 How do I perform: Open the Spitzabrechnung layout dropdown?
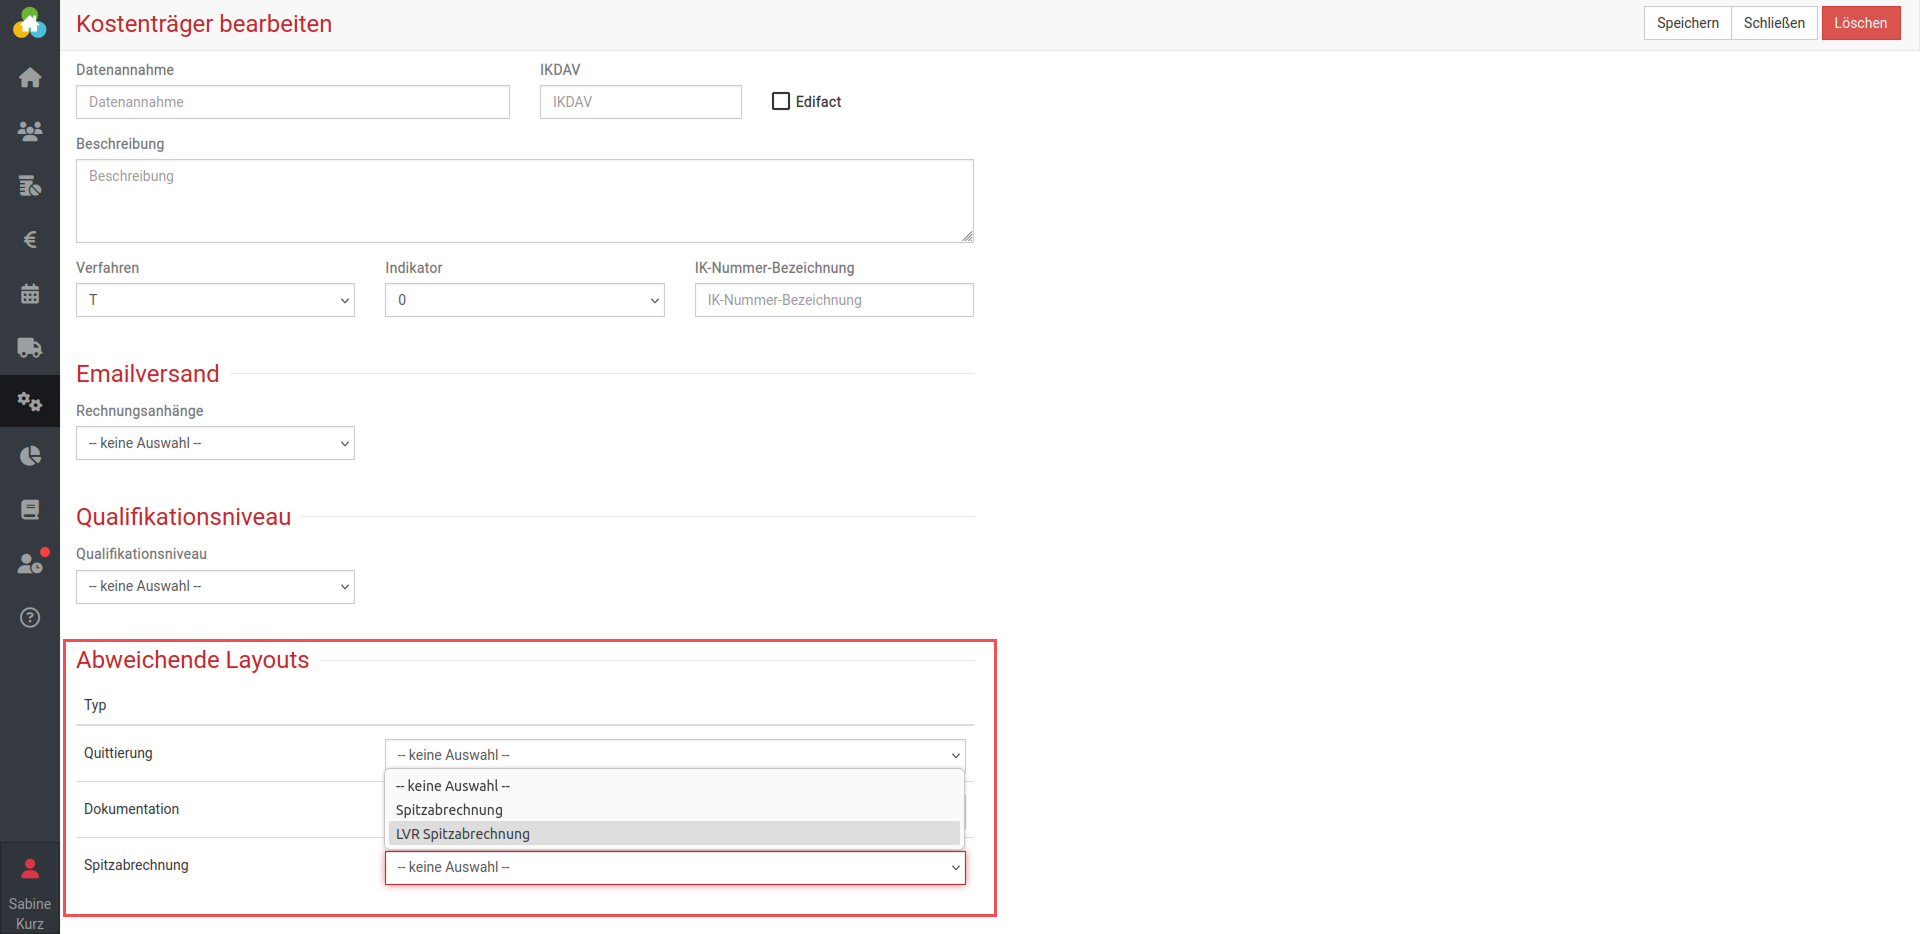(x=675, y=867)
